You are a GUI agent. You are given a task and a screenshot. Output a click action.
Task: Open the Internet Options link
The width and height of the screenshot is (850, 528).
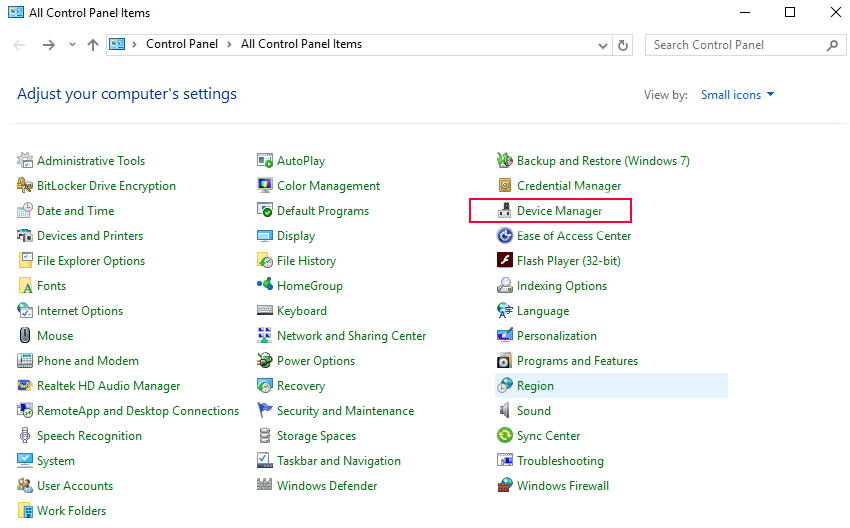[80, 311]
